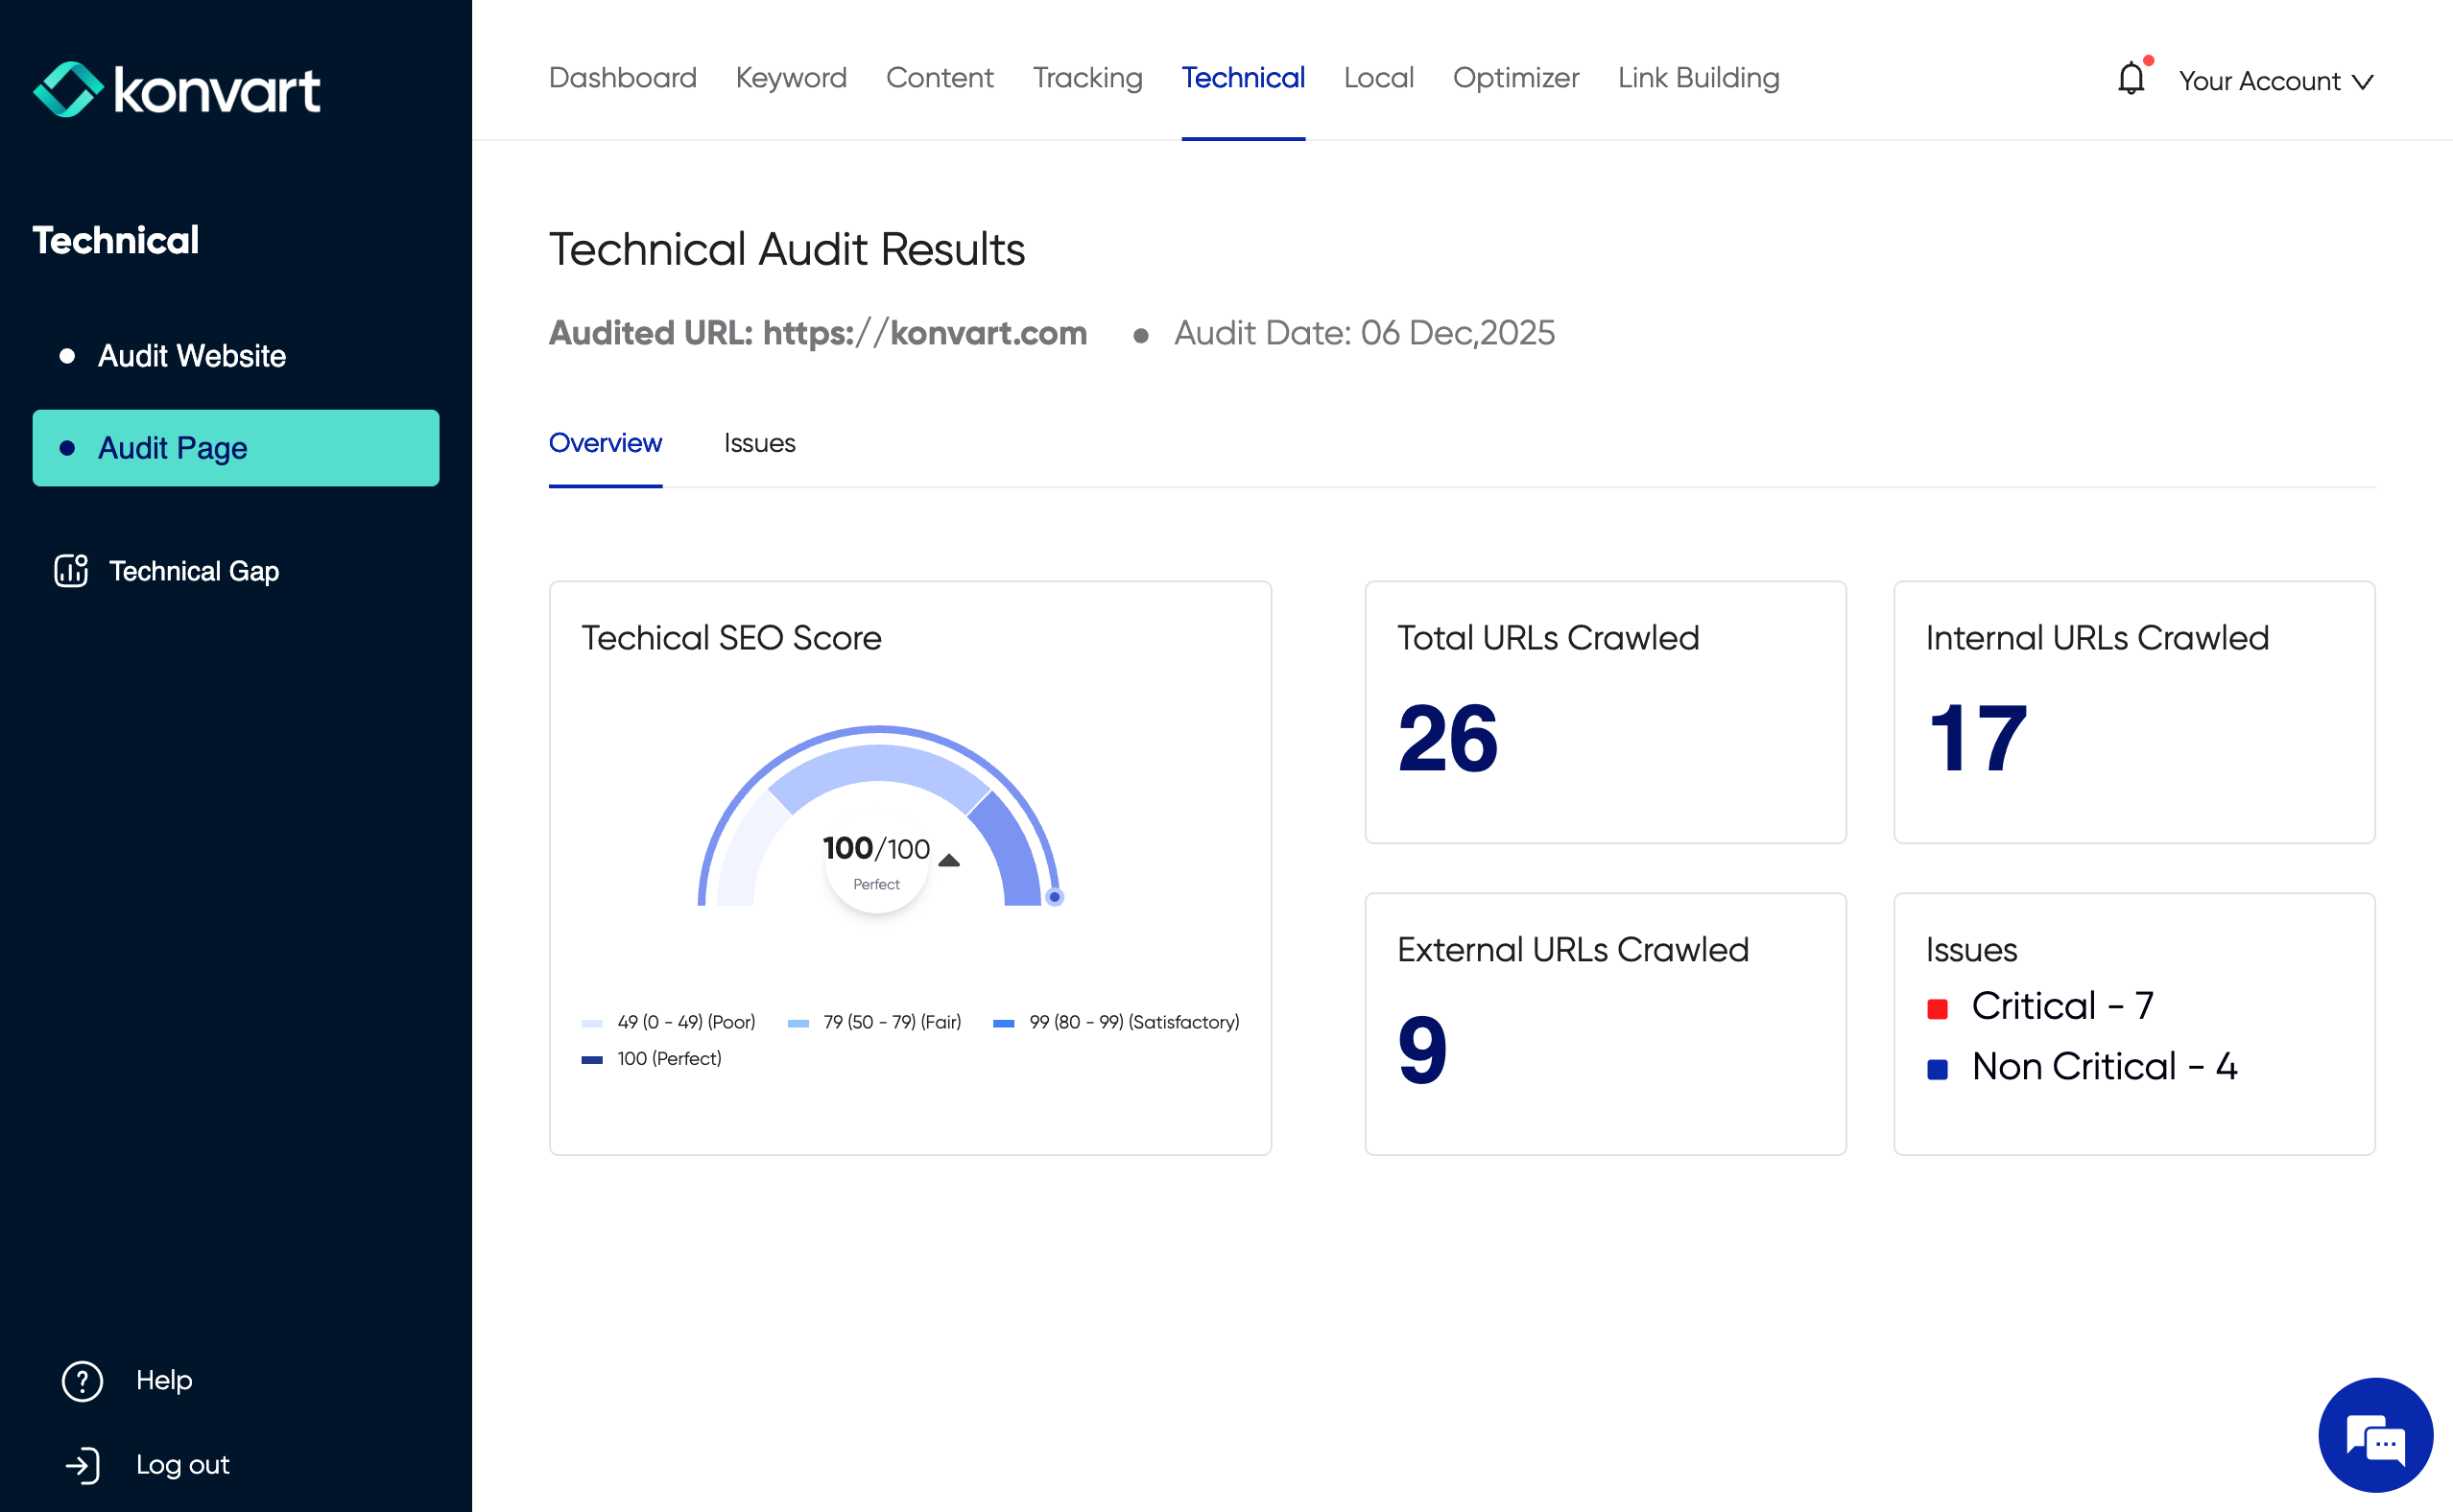This screenshot has height=1512, width=2453.
Task: Click the red Critical issues swatch
Action: tap(1937, 1008)
